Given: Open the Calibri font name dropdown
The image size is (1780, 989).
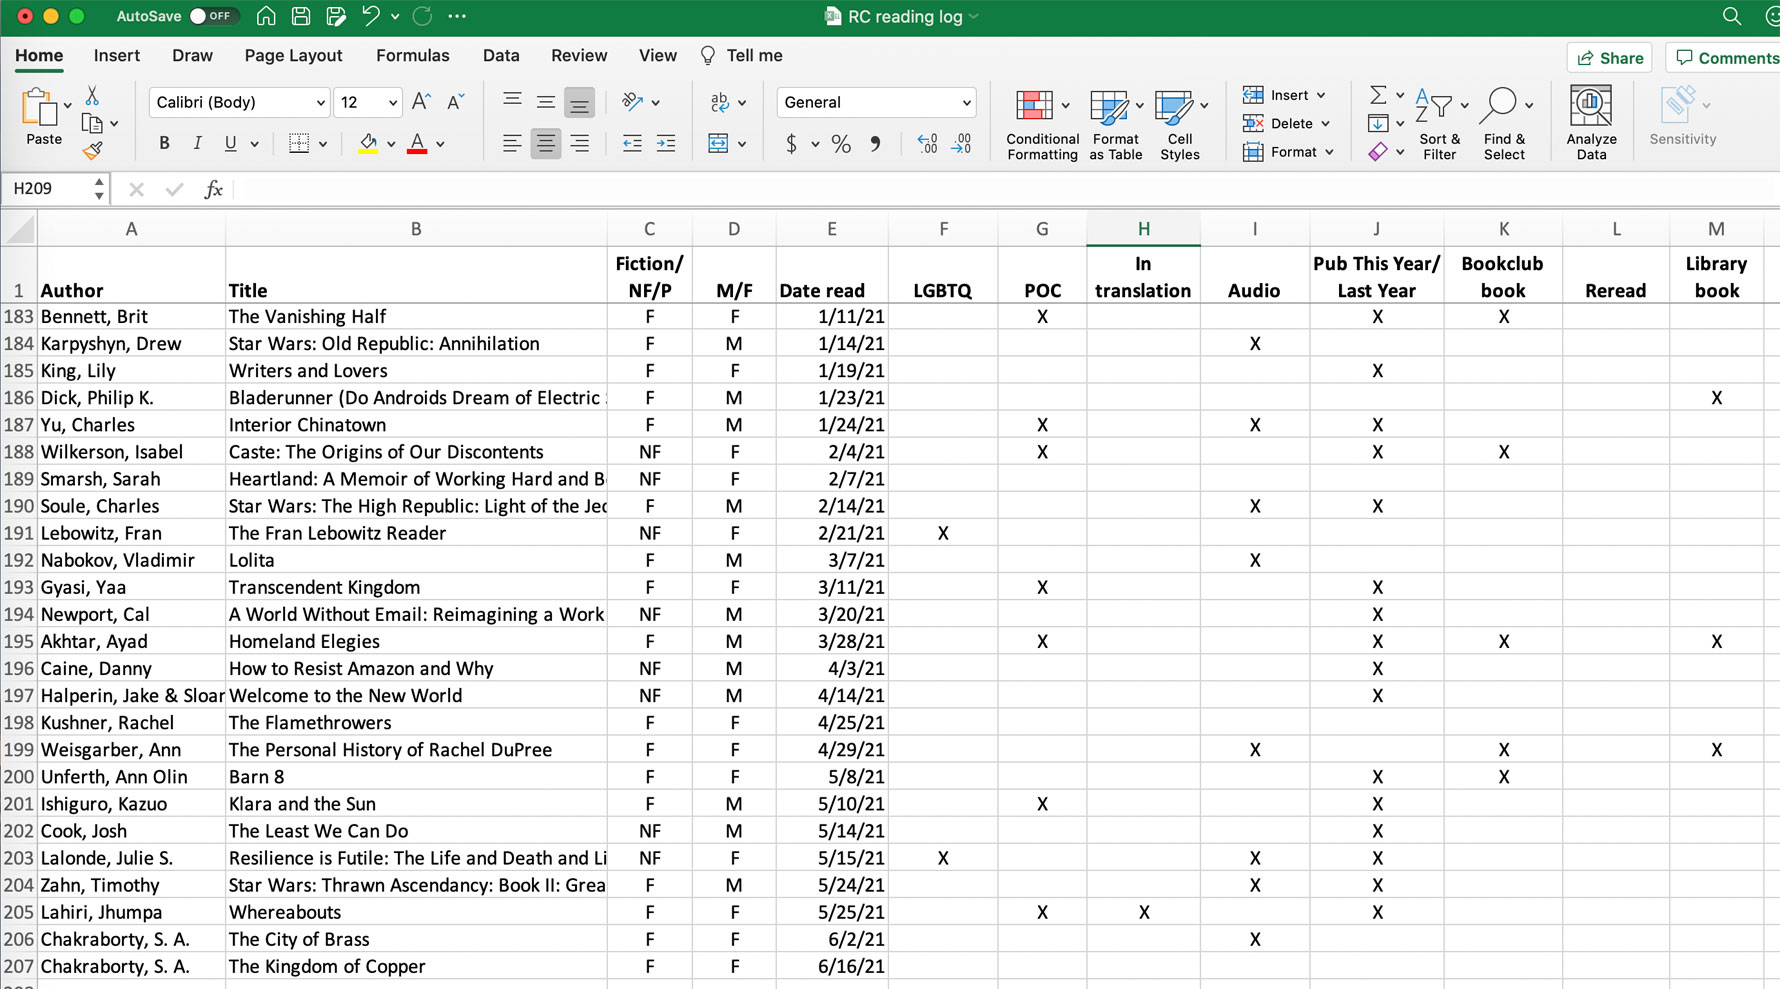Looking at the screenshot, I should (320, 103).
